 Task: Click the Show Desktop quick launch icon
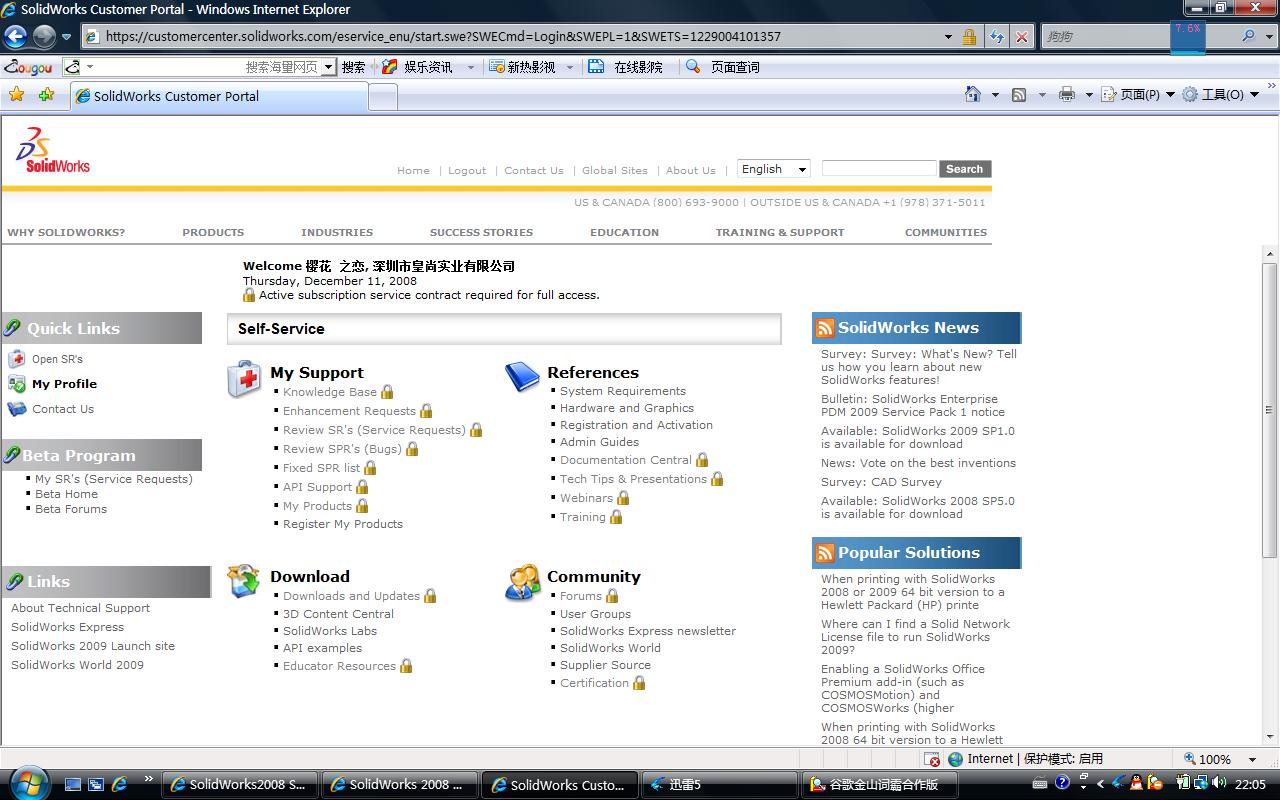pos(74,785)
